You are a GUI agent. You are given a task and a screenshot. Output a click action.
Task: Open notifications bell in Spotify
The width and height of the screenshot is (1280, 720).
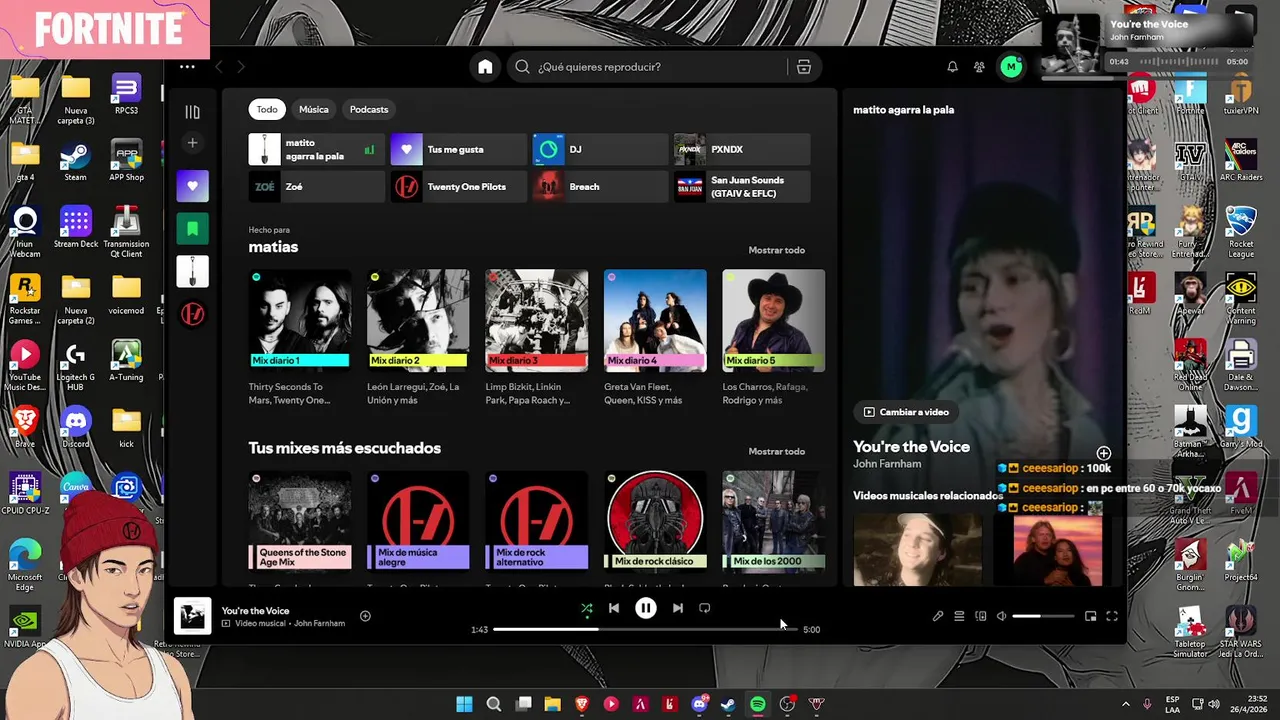(x=952, y=67)
